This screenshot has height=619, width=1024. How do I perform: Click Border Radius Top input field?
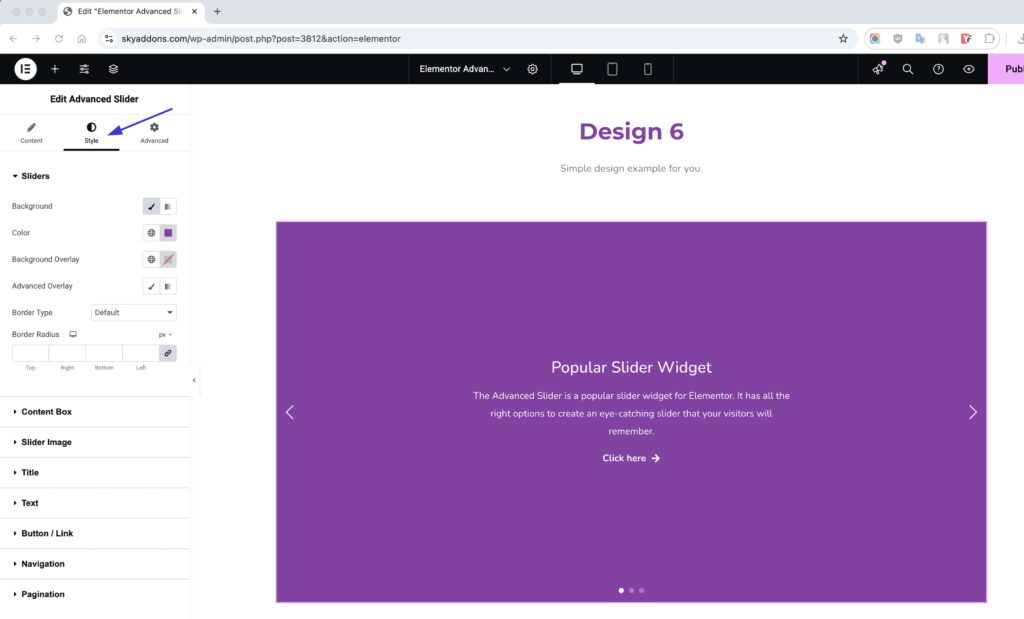(x=30, y=353)
